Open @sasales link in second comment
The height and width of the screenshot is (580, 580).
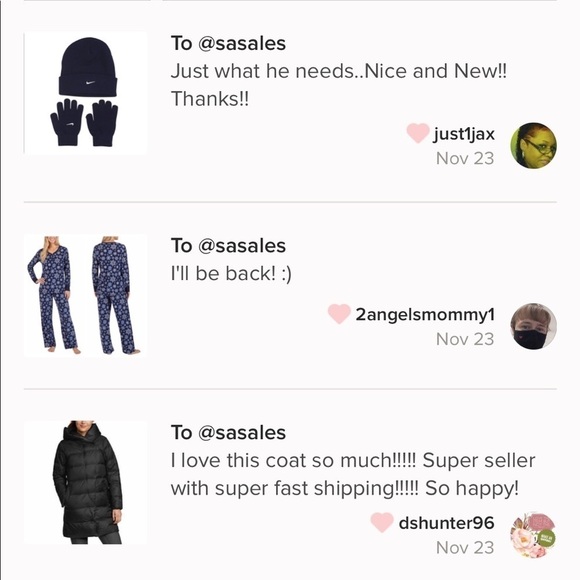242,246
